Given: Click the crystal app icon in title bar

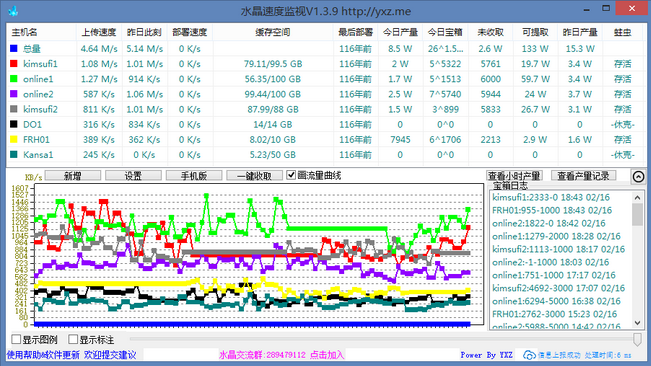Looking at the screenshot, I should point(13,11).
